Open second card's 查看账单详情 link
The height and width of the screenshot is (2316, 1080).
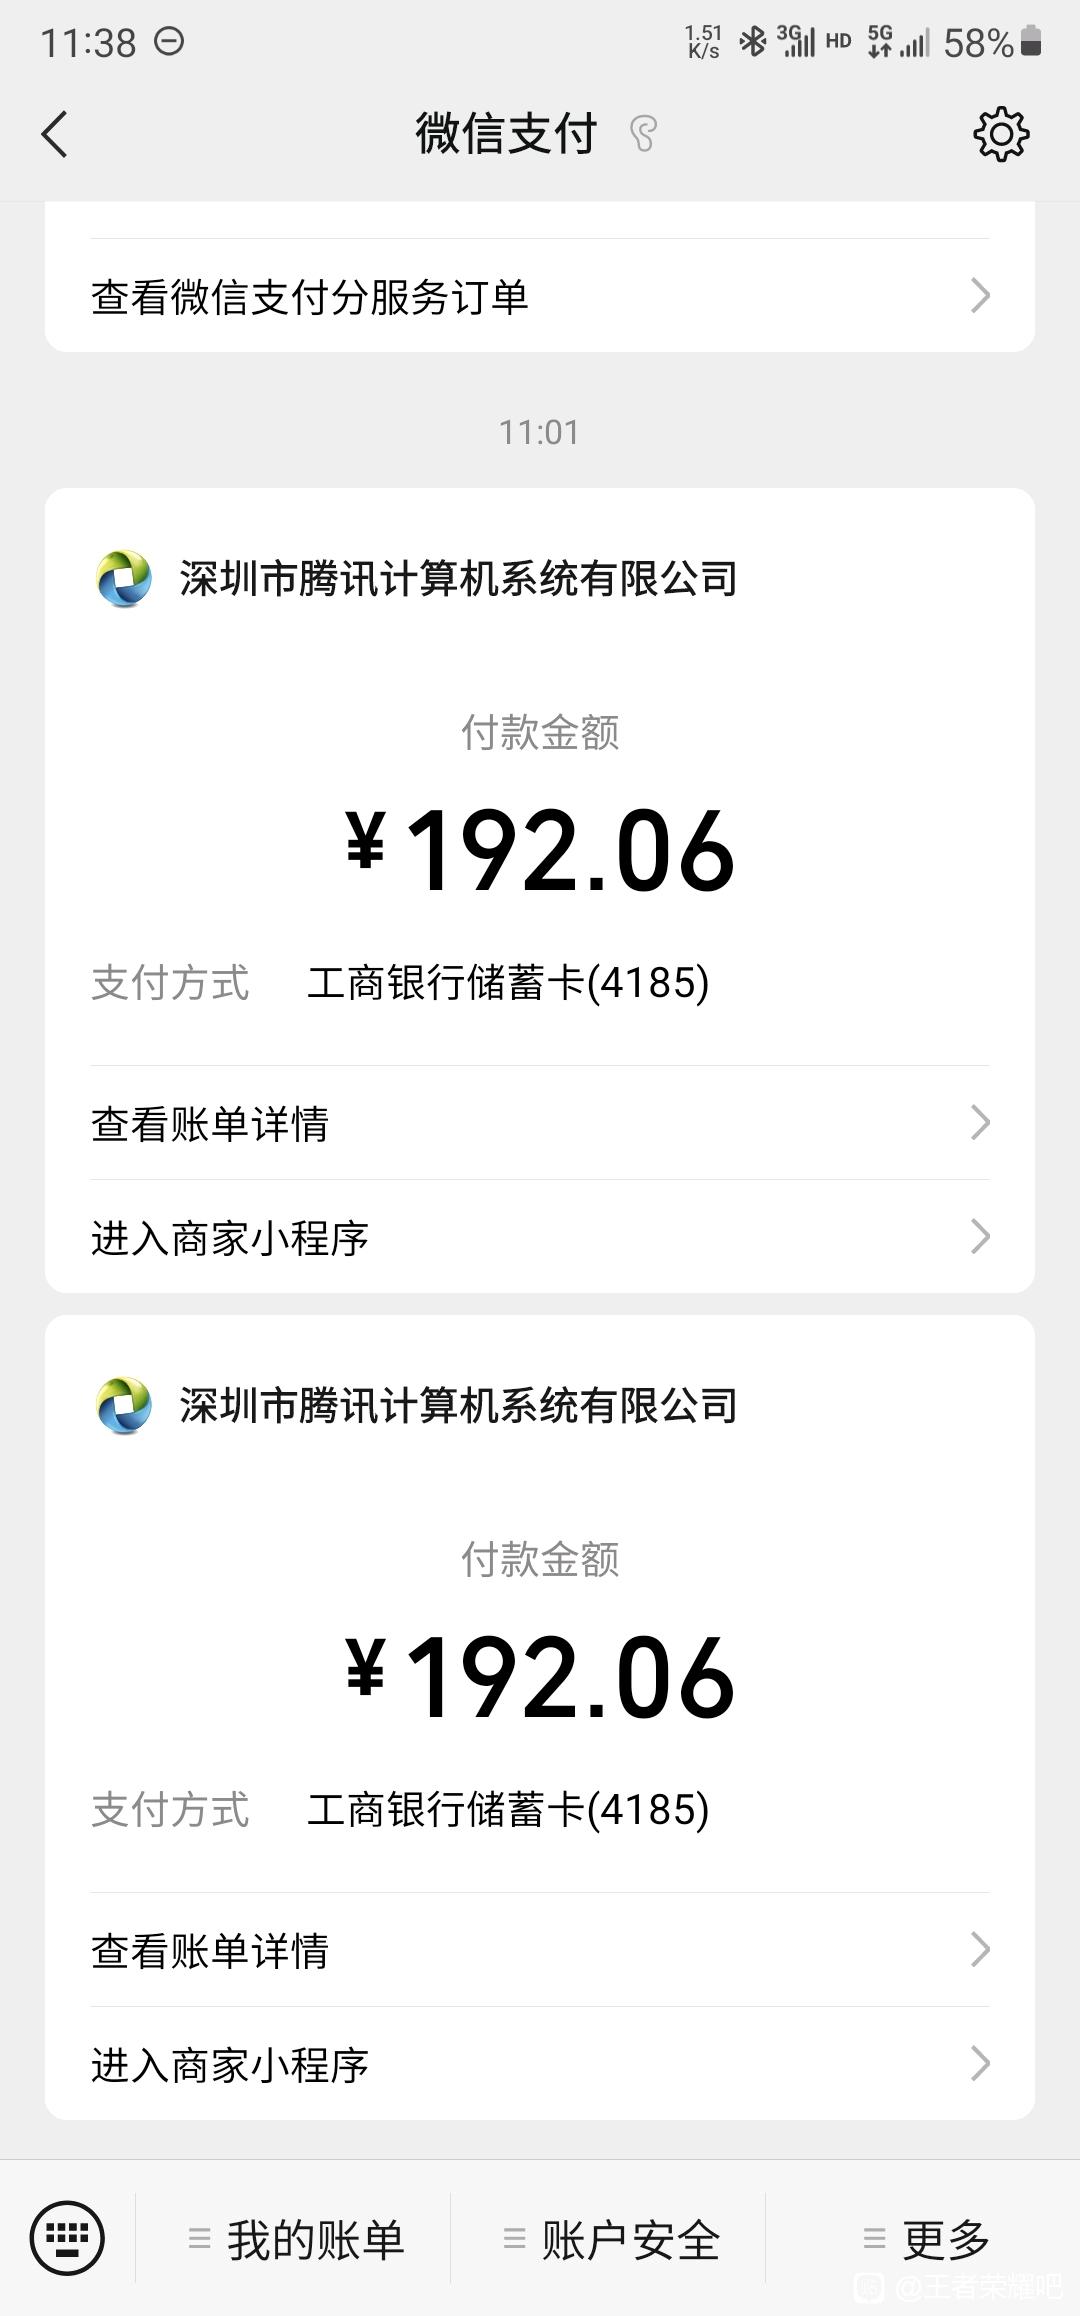tap(540, 1950)
